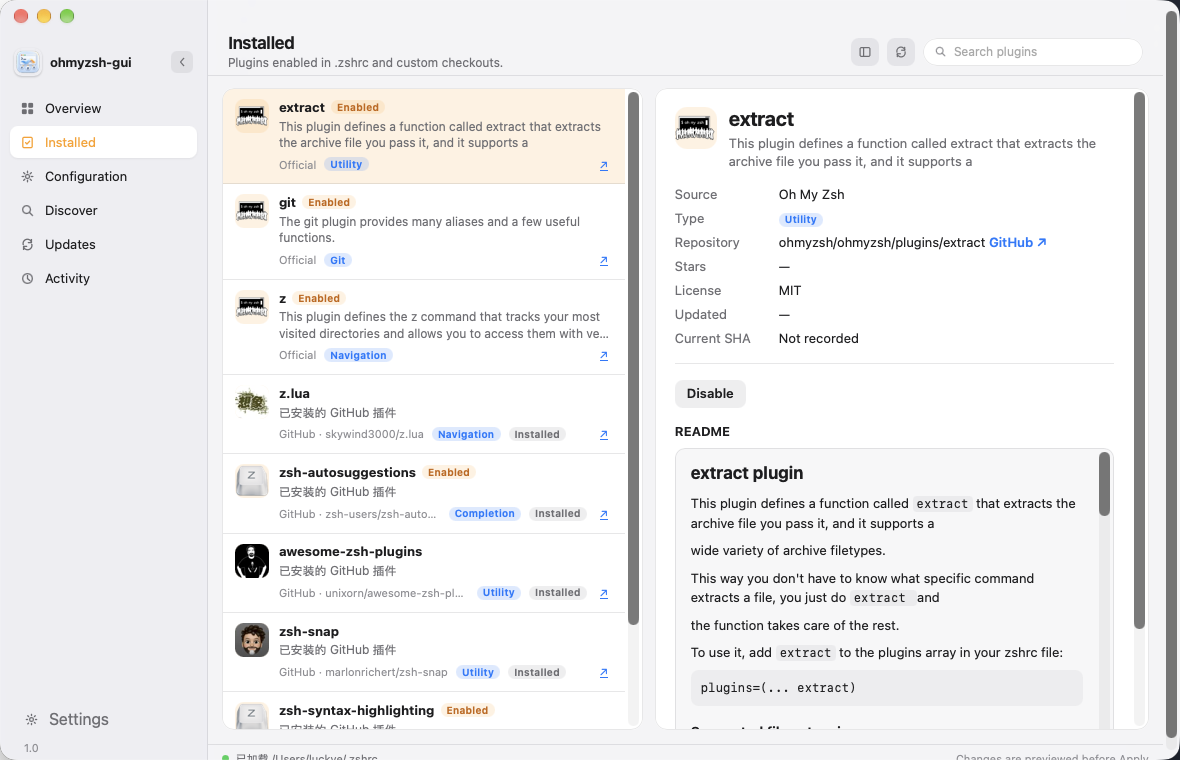Click the Utility type badge in details
Screen dimensions: 1180x760
(800, 219)
